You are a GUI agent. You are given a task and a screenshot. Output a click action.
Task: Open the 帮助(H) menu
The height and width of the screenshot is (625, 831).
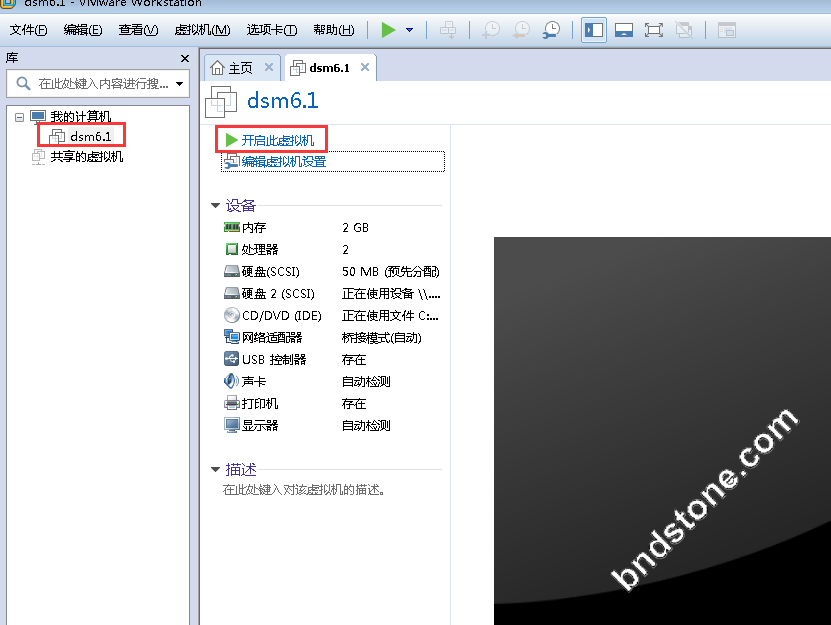click(334, 30)
